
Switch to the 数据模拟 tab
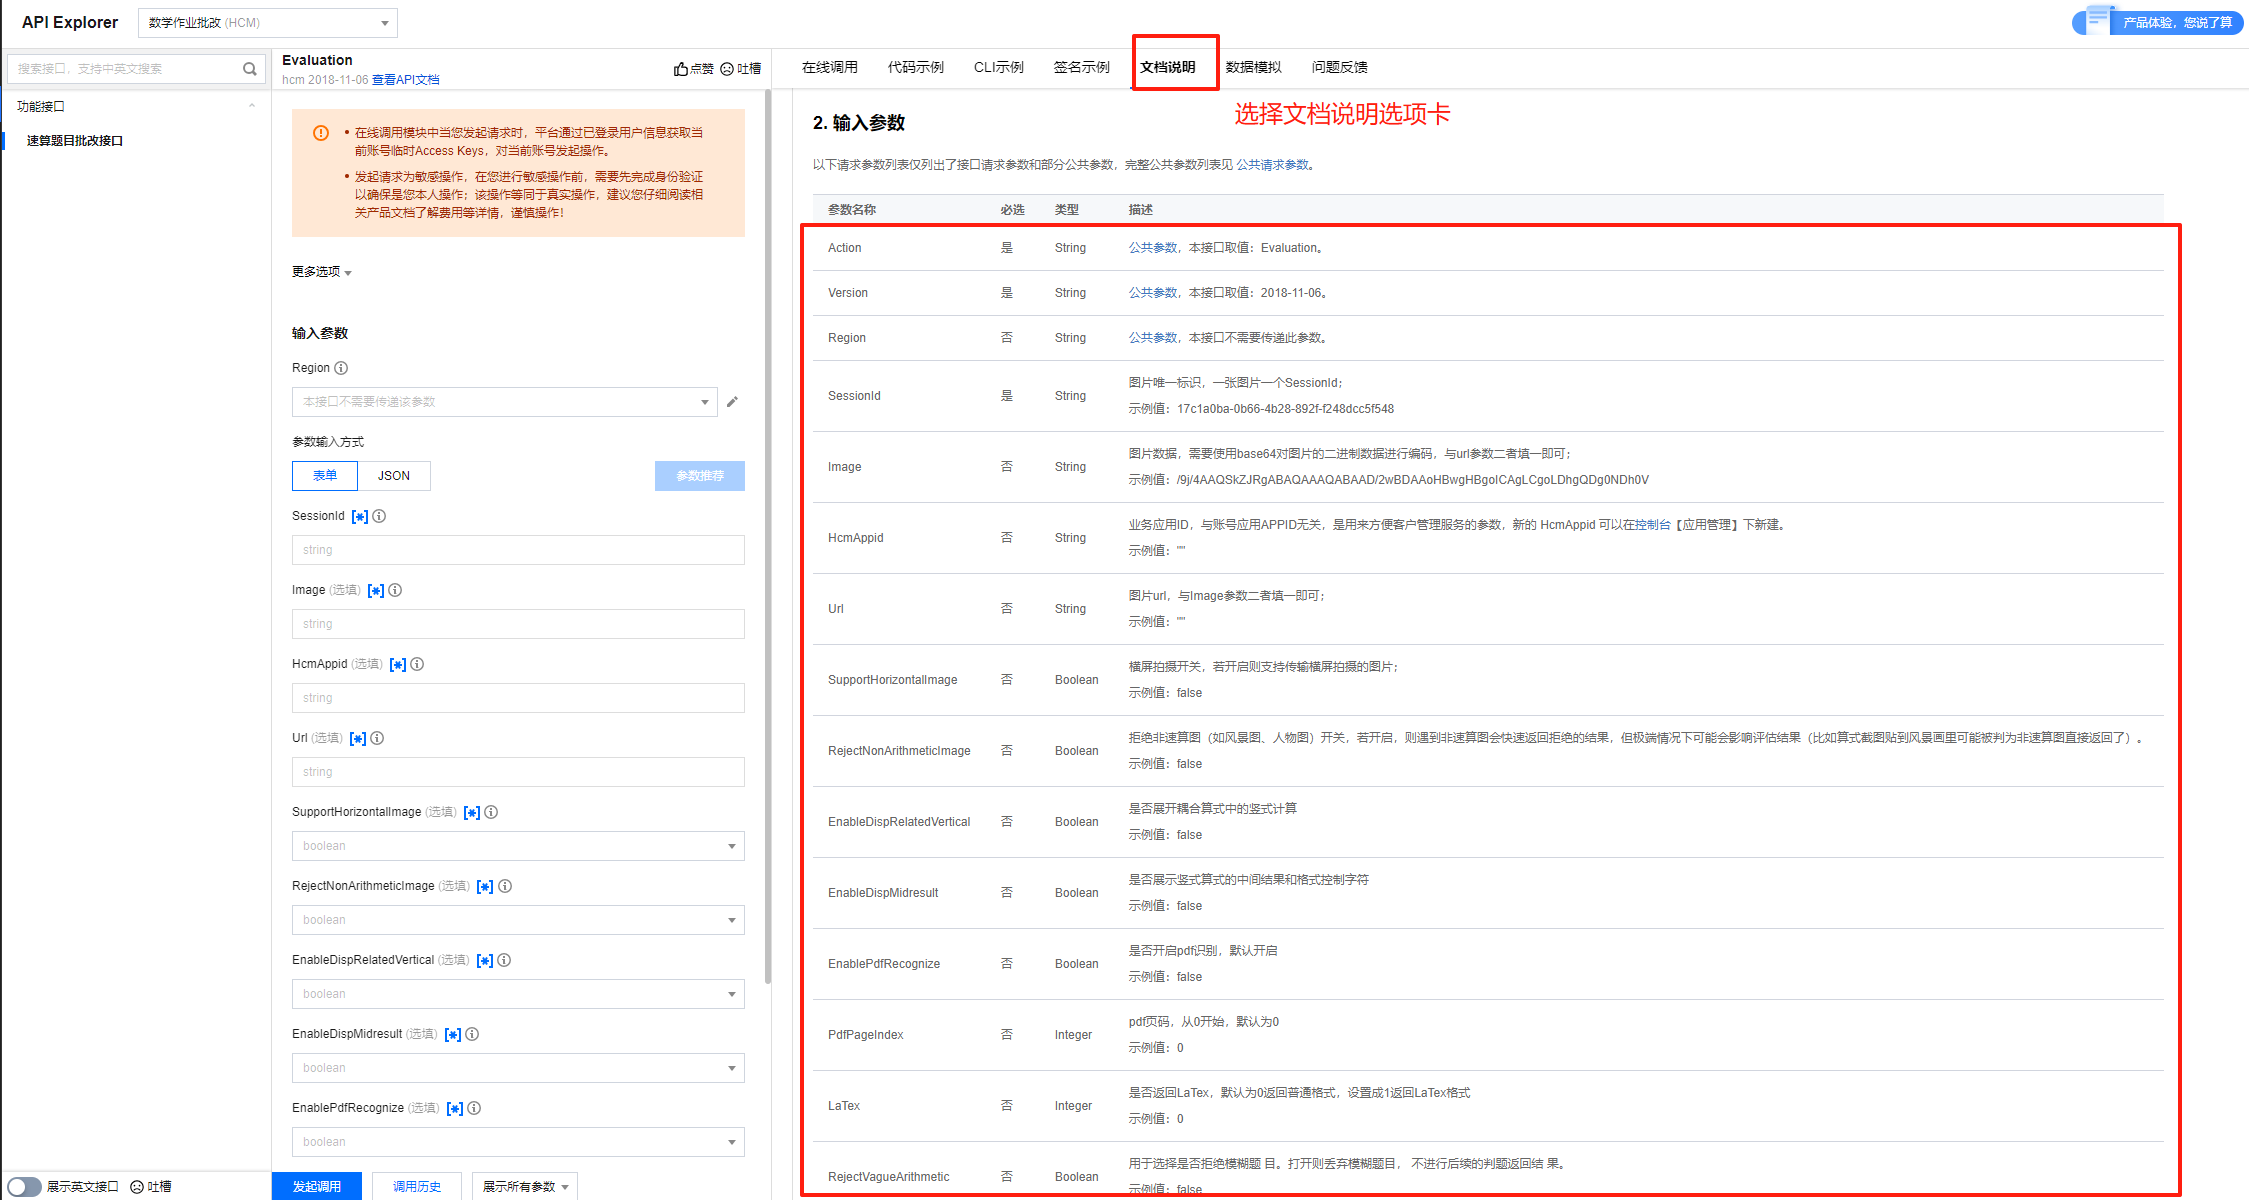pyautogui.click(x=1253, y=67)
